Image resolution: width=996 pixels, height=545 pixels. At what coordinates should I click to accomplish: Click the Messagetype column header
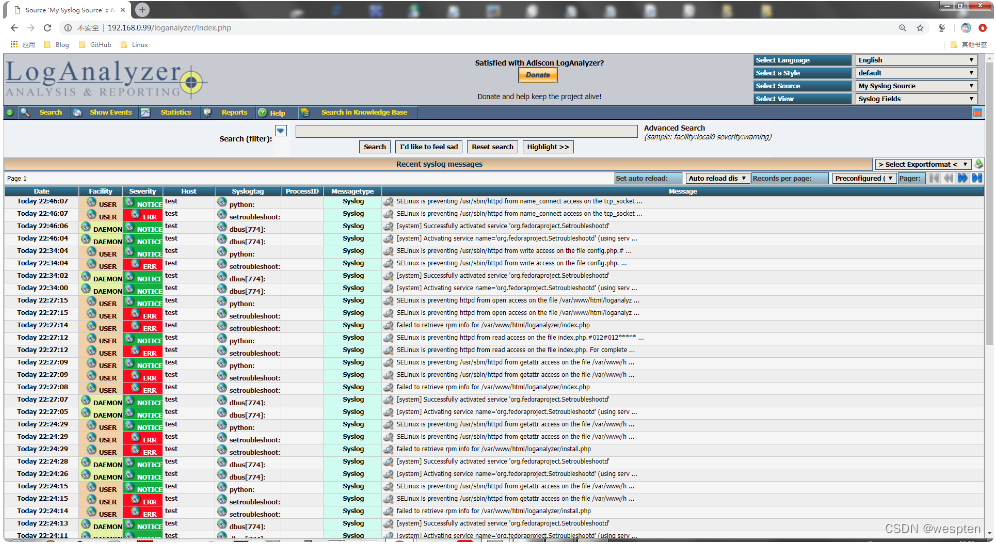pyautogui.click(x=353, y=191)
